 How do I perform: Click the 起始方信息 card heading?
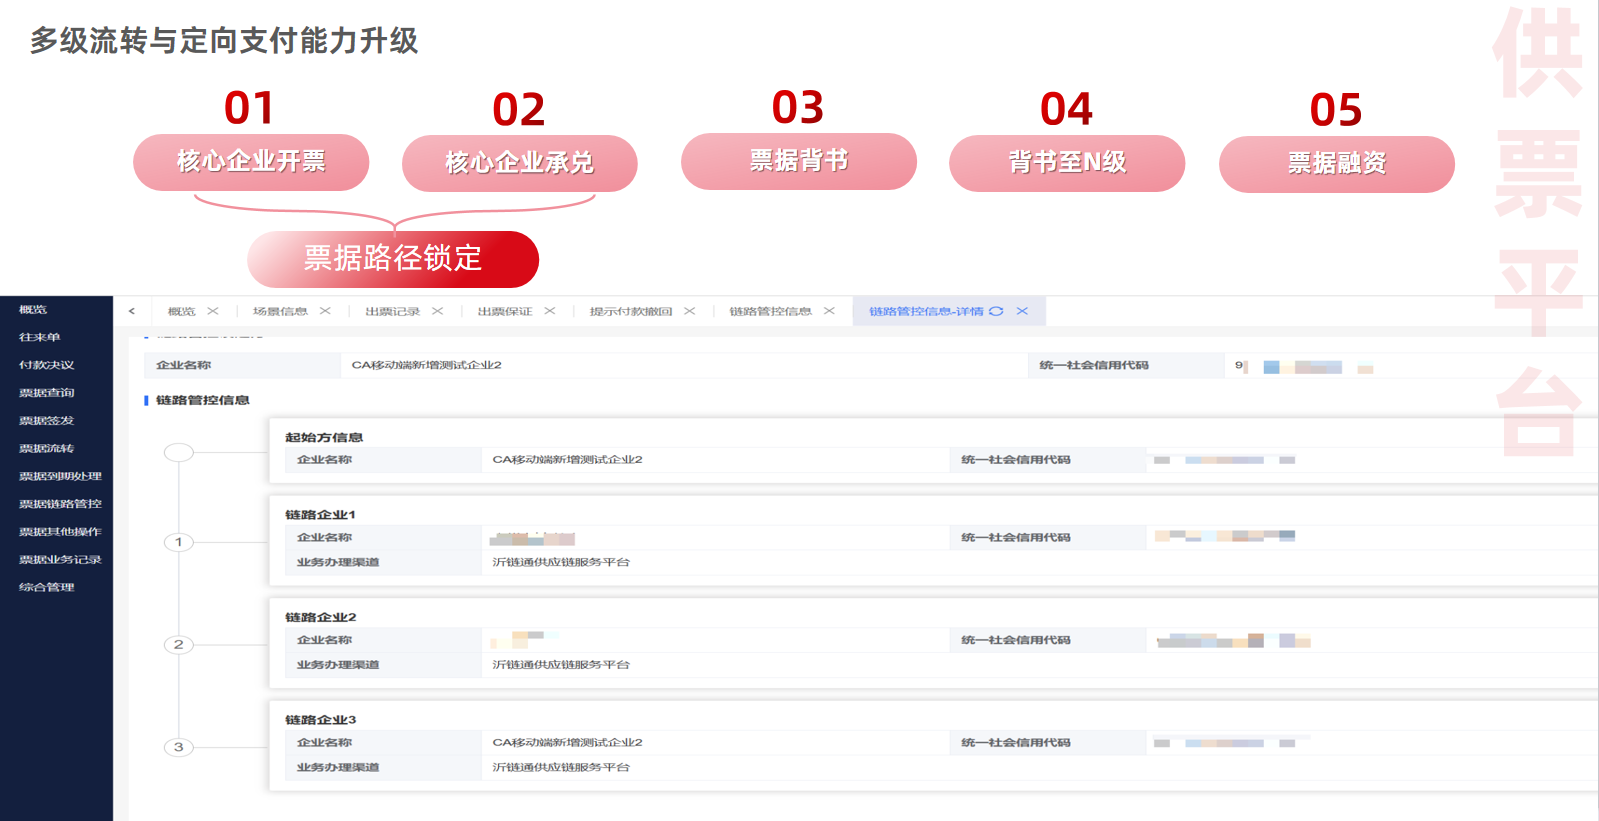[324, 438]
